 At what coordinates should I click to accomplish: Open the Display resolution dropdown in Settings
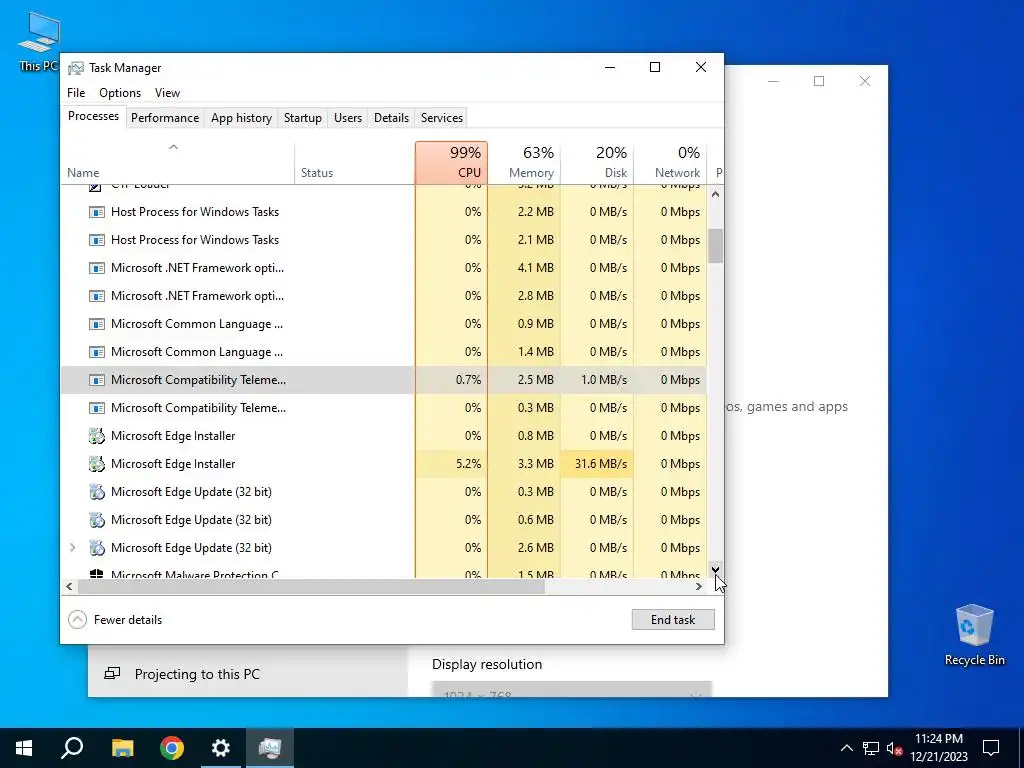571,690
